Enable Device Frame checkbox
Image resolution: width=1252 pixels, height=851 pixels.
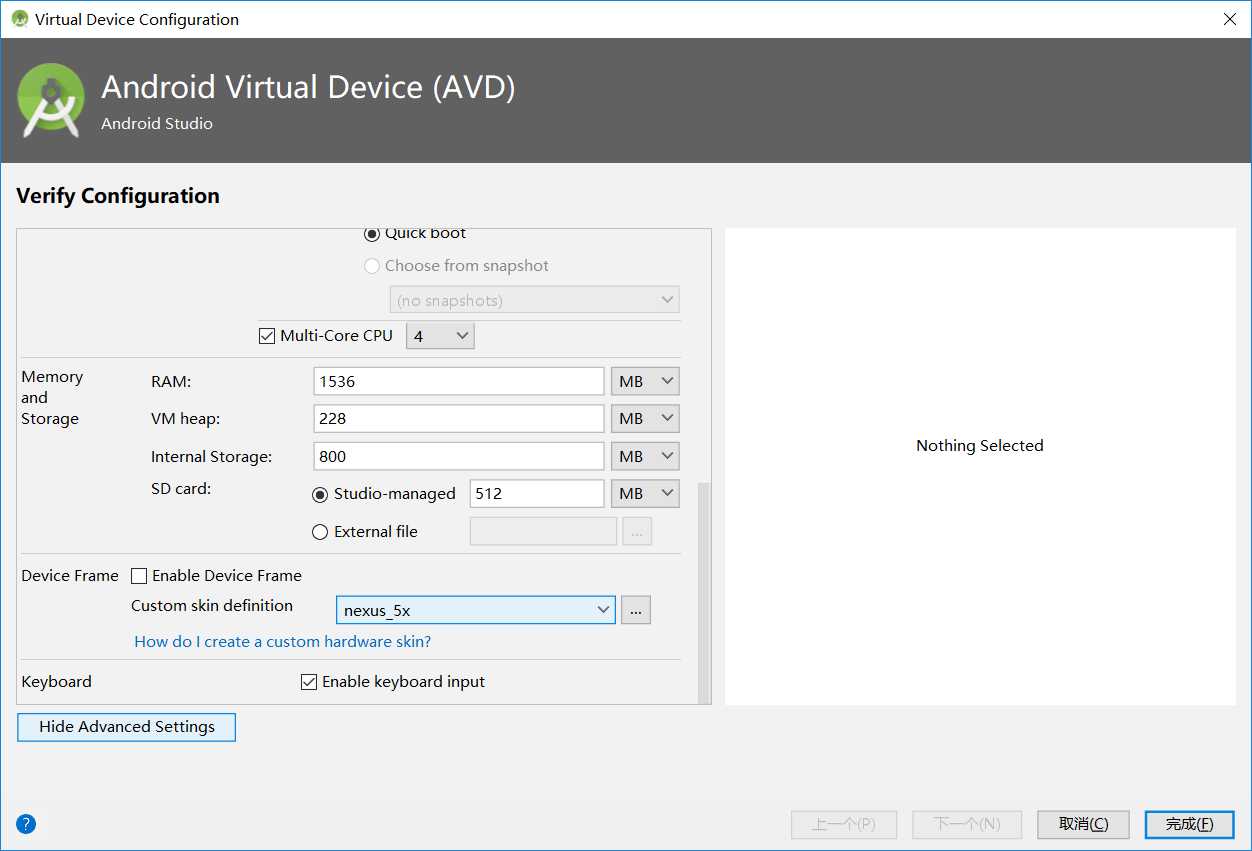coord(140,576)
